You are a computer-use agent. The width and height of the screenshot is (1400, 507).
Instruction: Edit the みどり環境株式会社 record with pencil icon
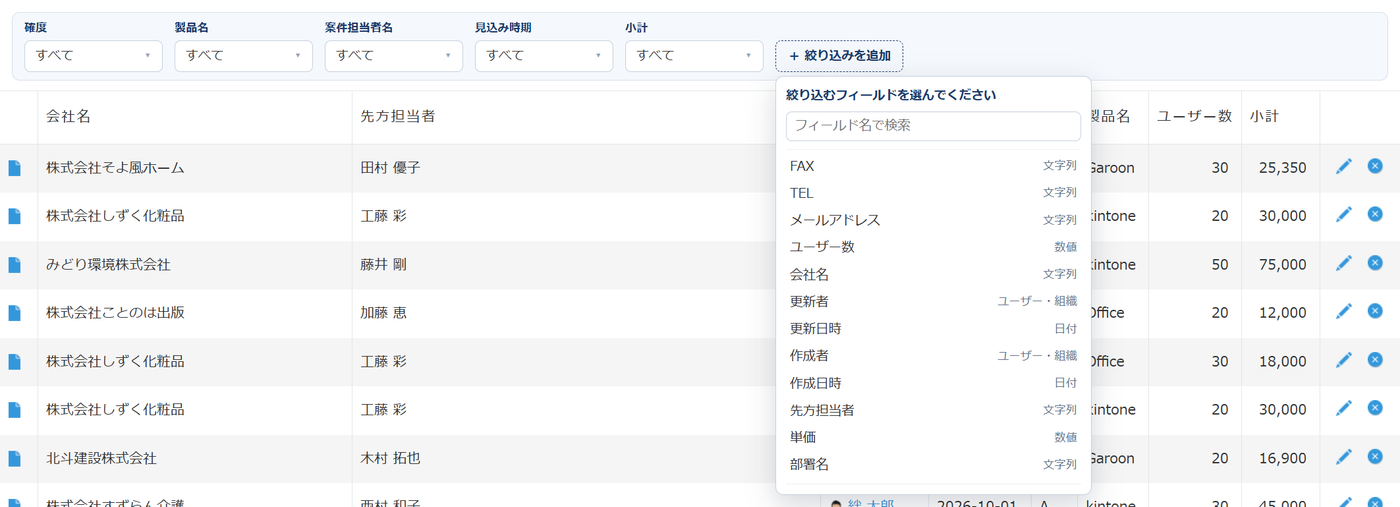click(x=1344, y=263)
